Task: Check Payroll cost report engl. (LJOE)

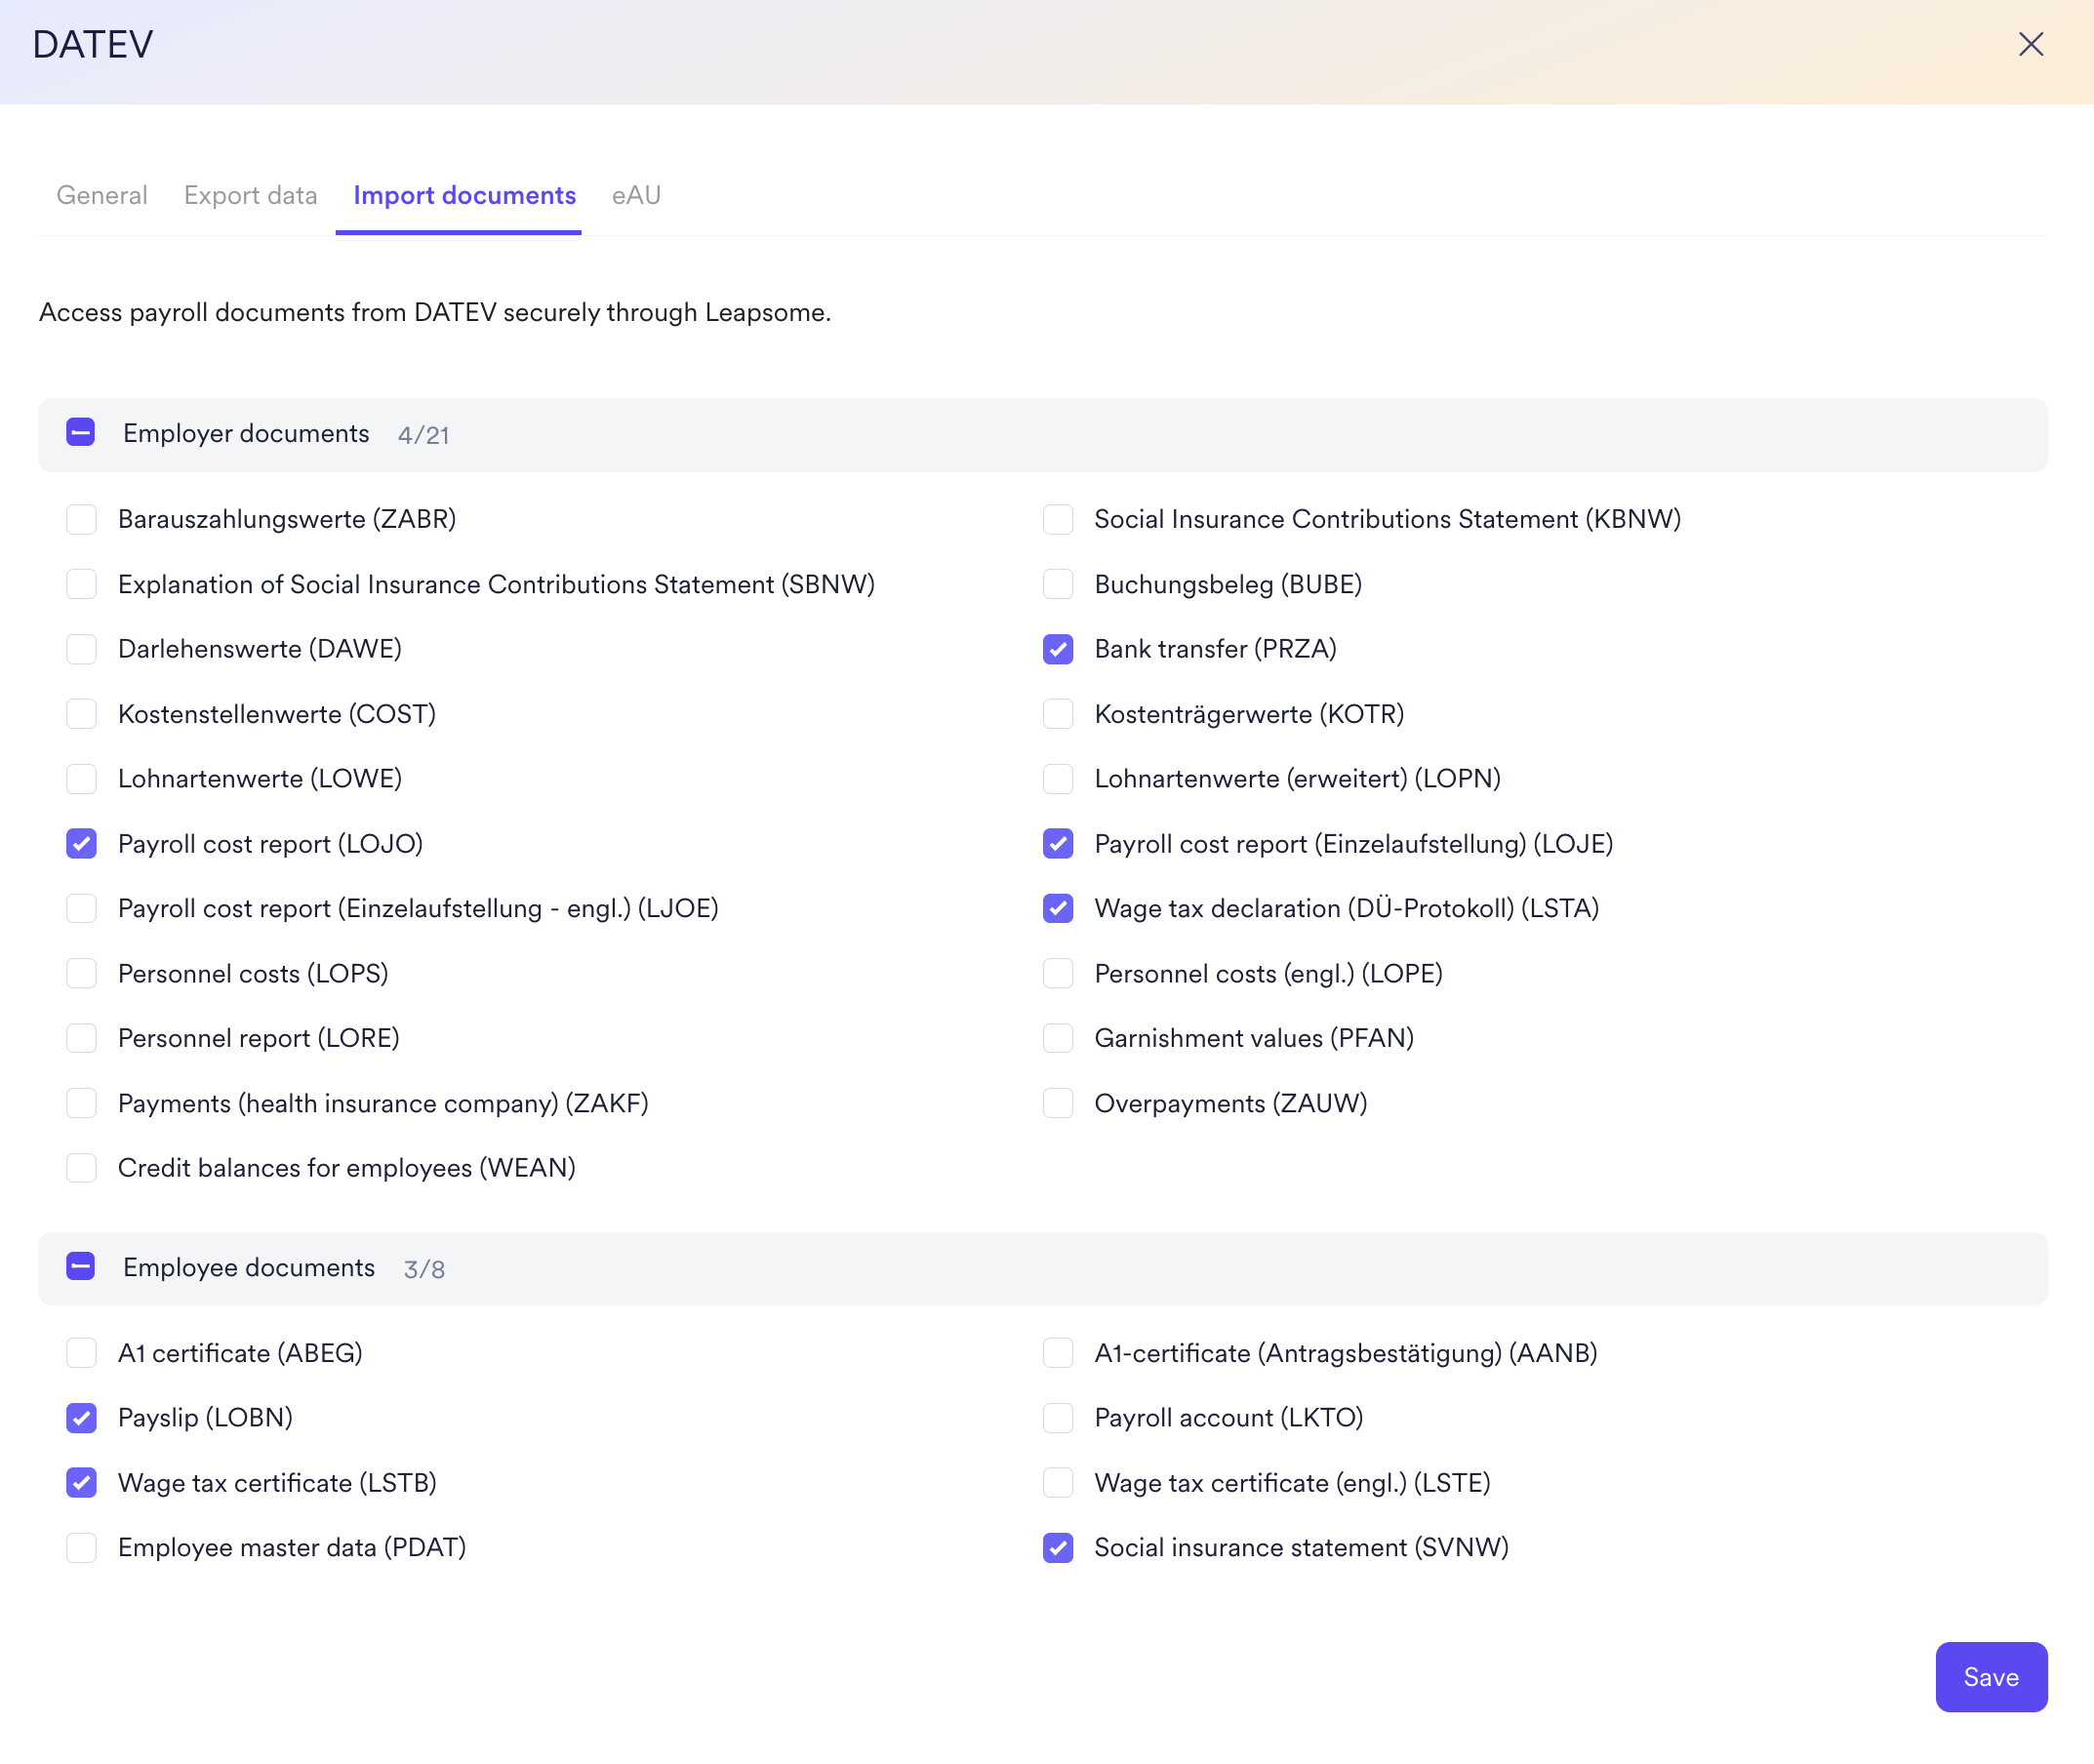Action: pos(81,908)
